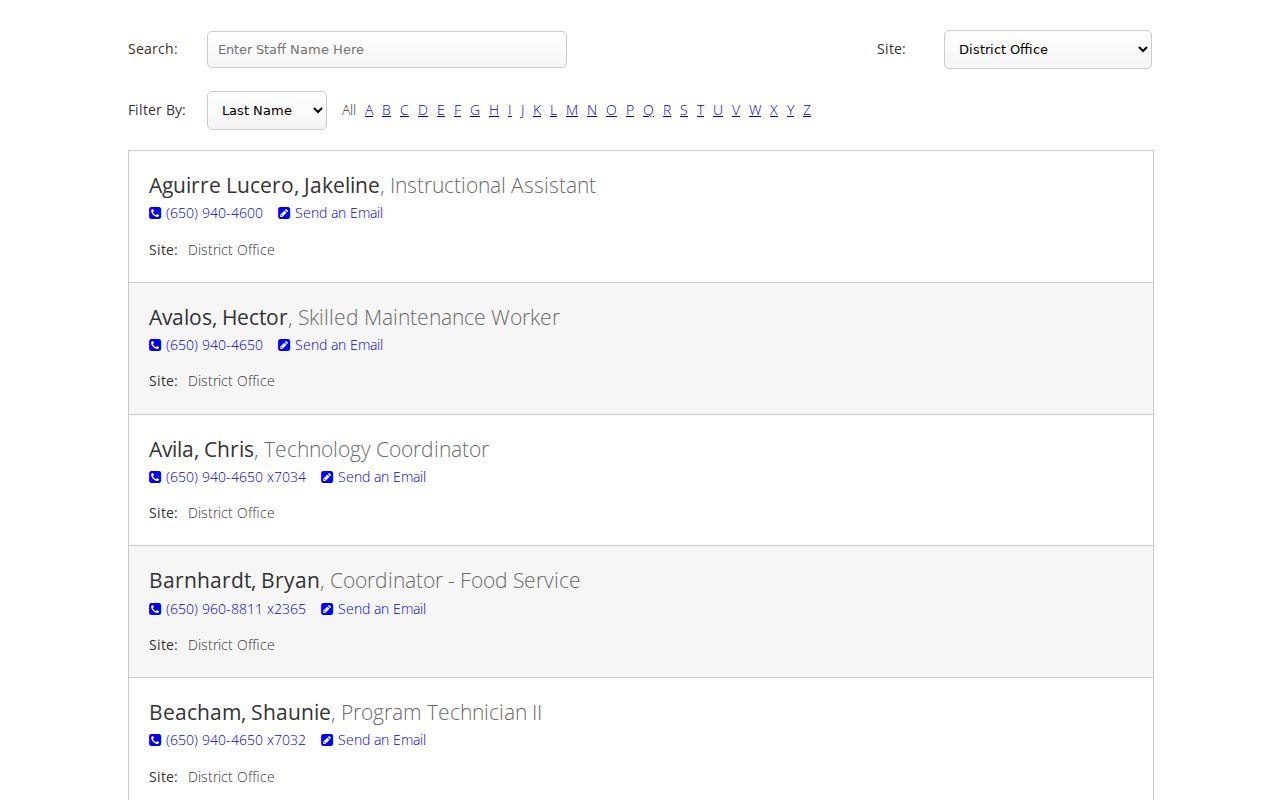Send an Email to Shaunie Beacham
The image size is (1280, 800).
point(382,740)
